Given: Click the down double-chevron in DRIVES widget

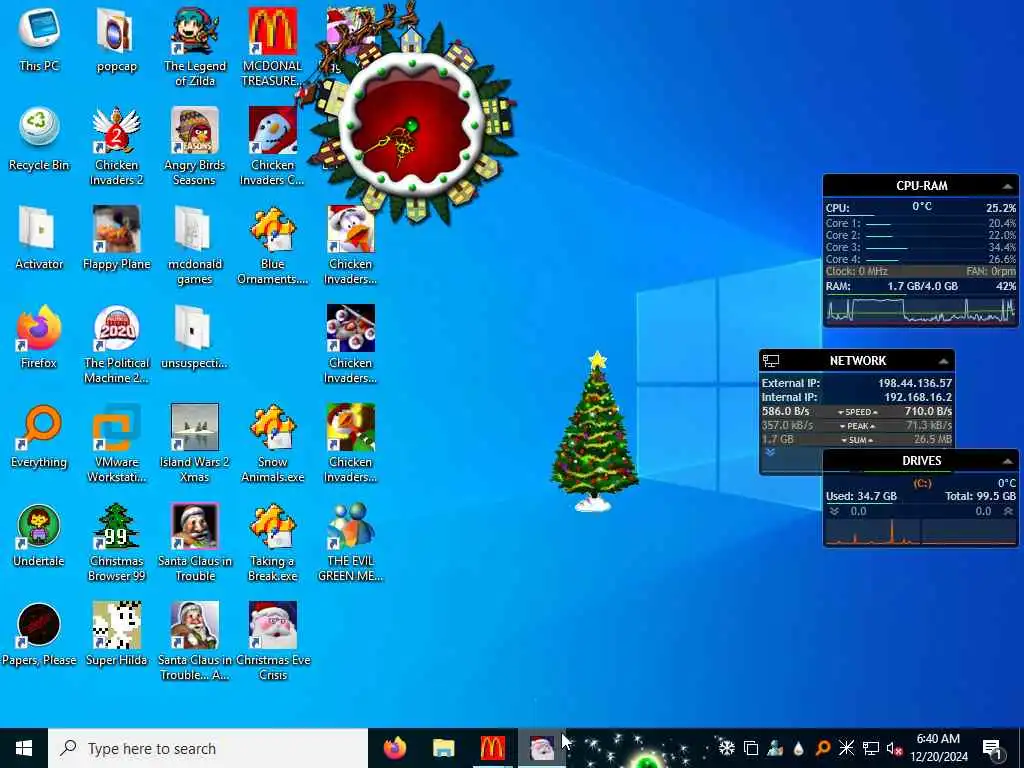Looking at the screenshot, I should coord(834,511).
